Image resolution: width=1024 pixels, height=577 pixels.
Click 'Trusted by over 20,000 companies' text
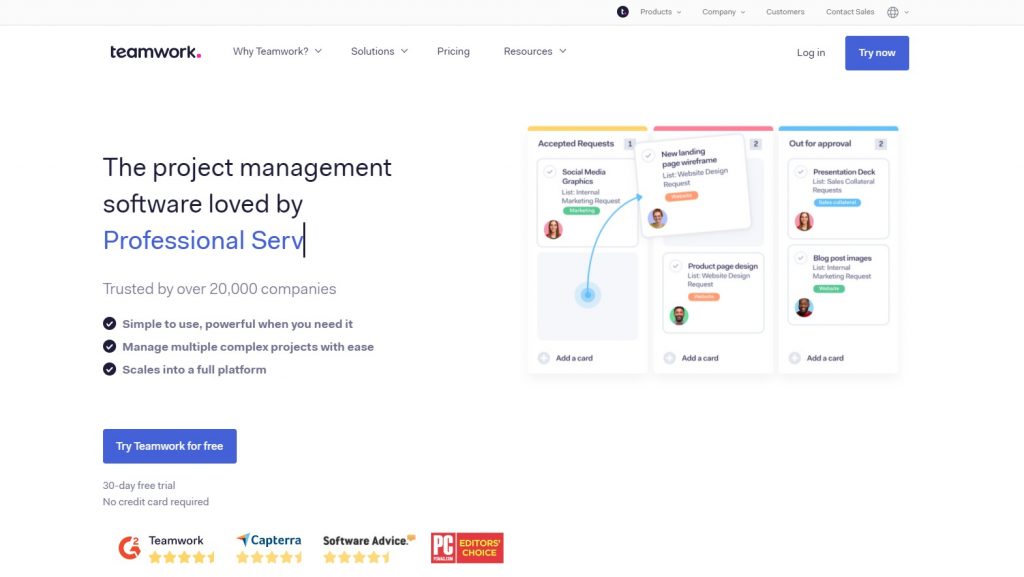point(219,288)
